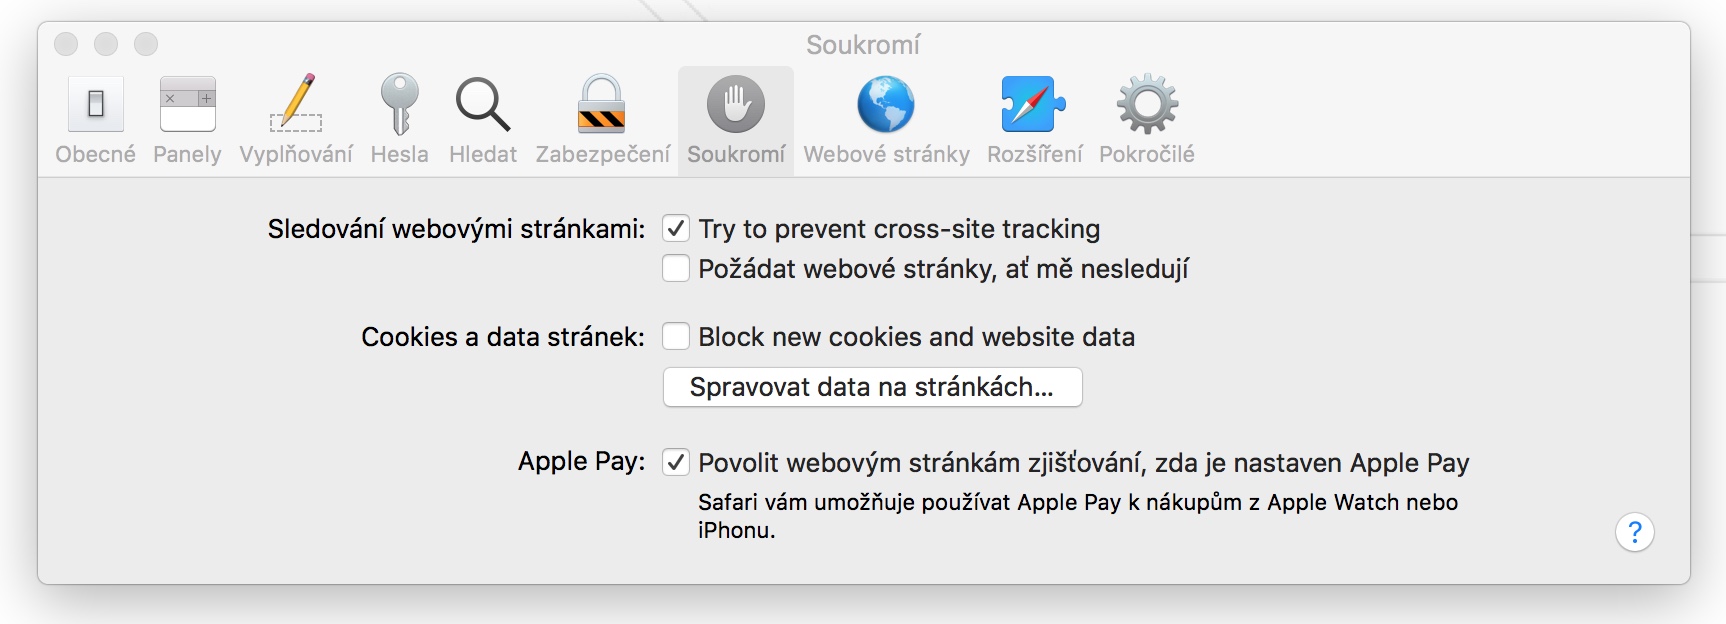
Task: Check Block new cookies and website data
Action: (676, 337)
